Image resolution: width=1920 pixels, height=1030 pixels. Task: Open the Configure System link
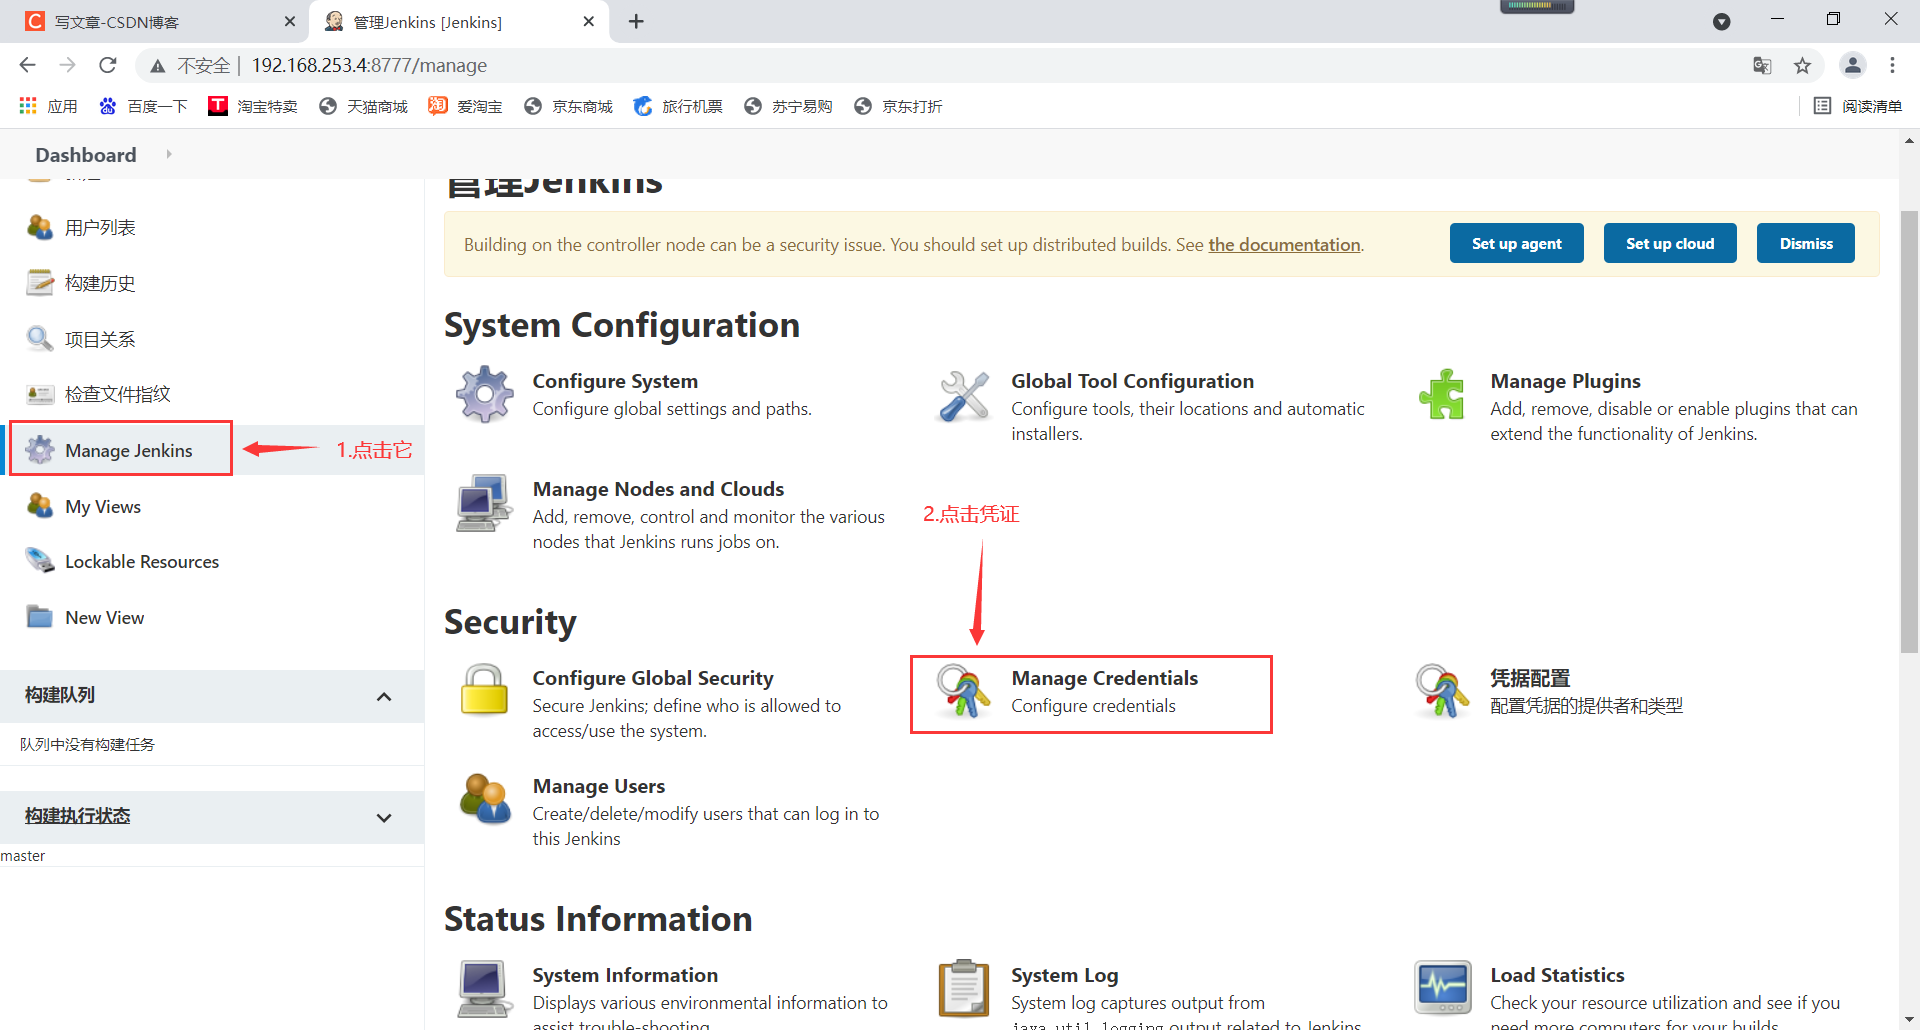(615, 381)
